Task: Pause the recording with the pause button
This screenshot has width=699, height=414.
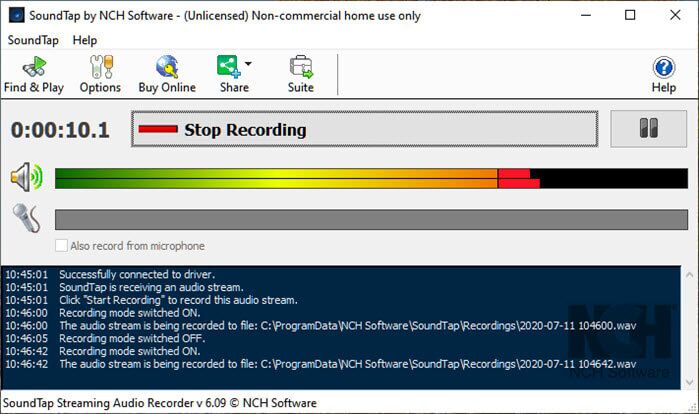Action: click(648, 130)
